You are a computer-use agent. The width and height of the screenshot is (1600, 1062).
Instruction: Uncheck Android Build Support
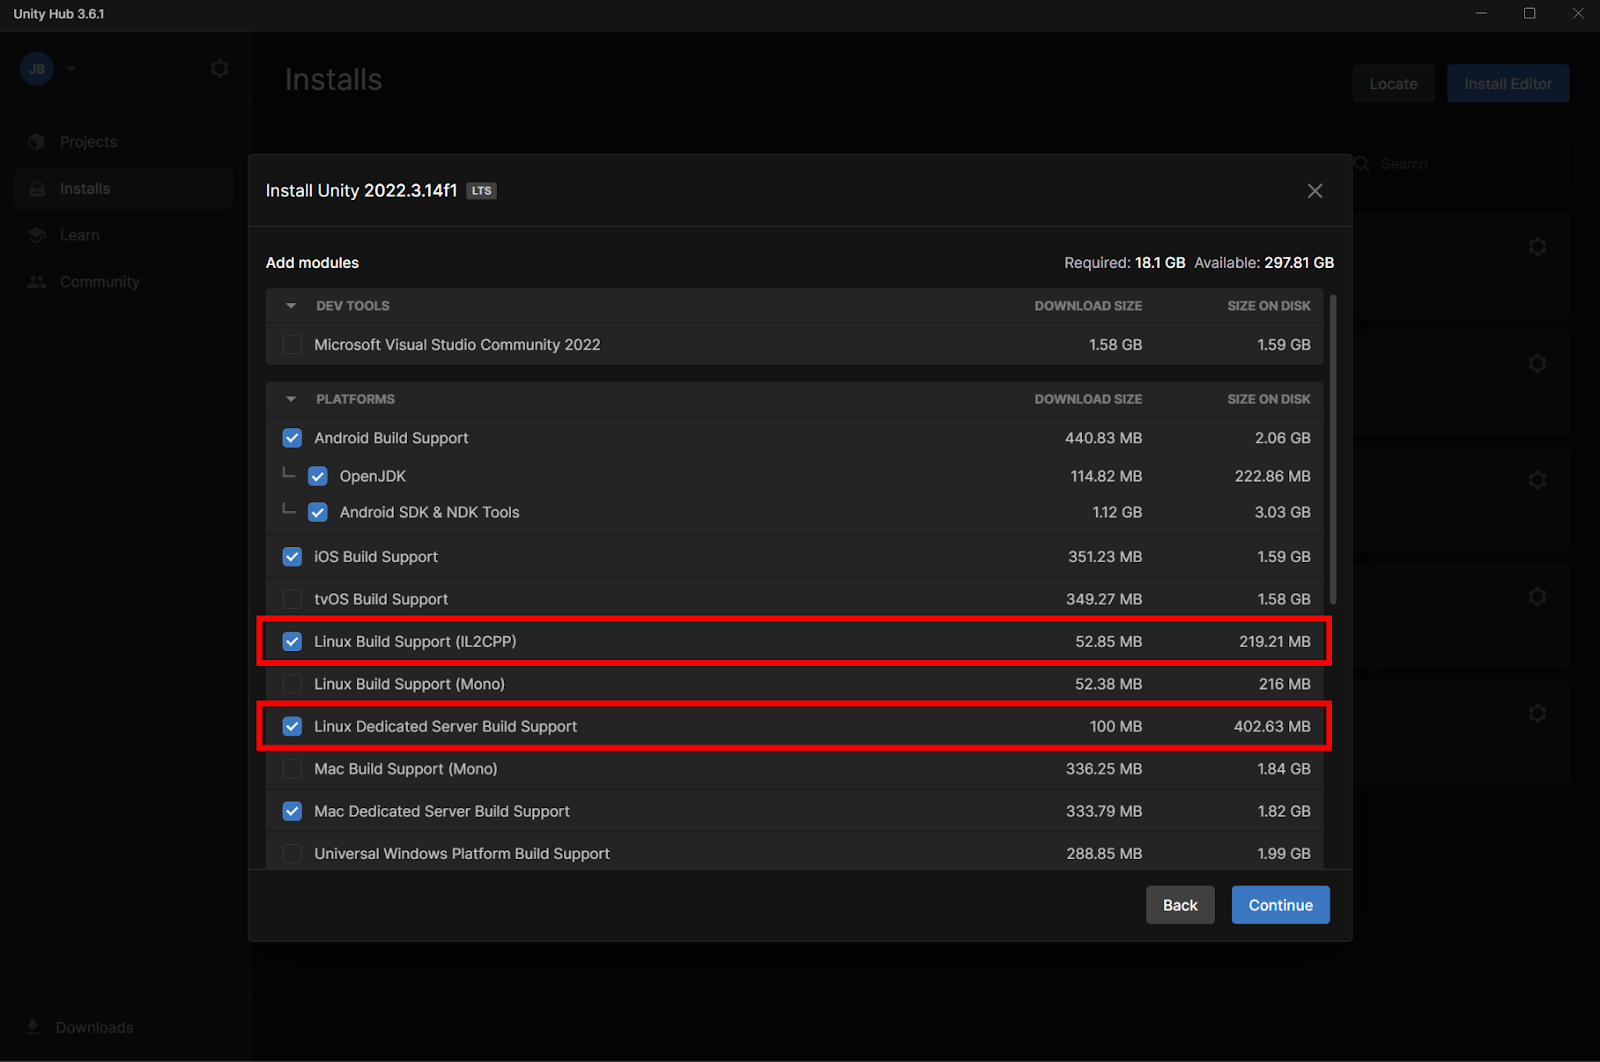click(x=292, y=438)
